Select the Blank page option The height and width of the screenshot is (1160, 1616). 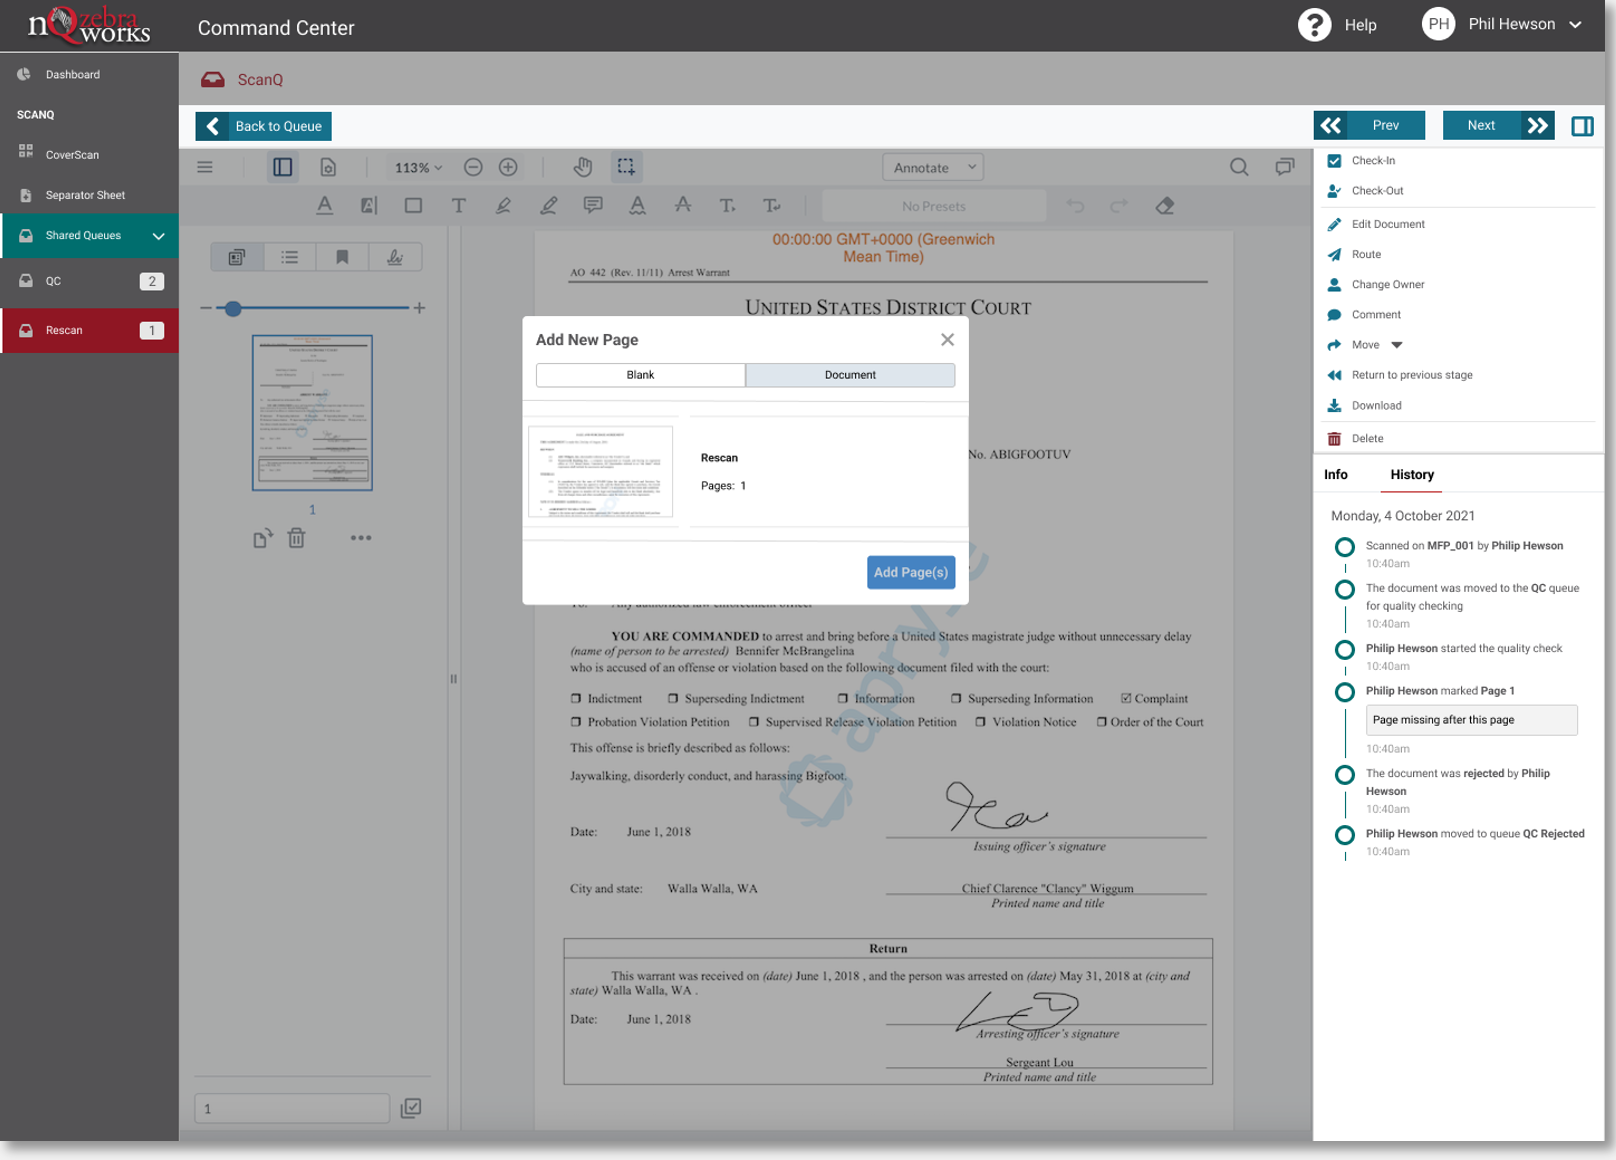pos(640,375)
